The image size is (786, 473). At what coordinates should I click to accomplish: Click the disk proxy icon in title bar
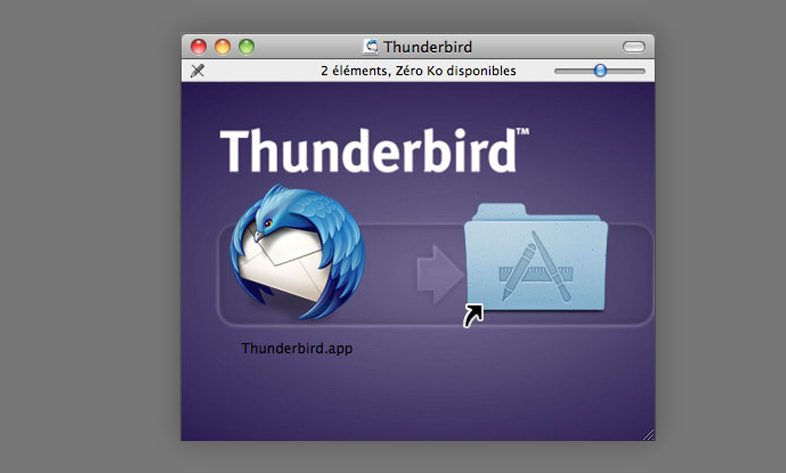pos(370,47)
